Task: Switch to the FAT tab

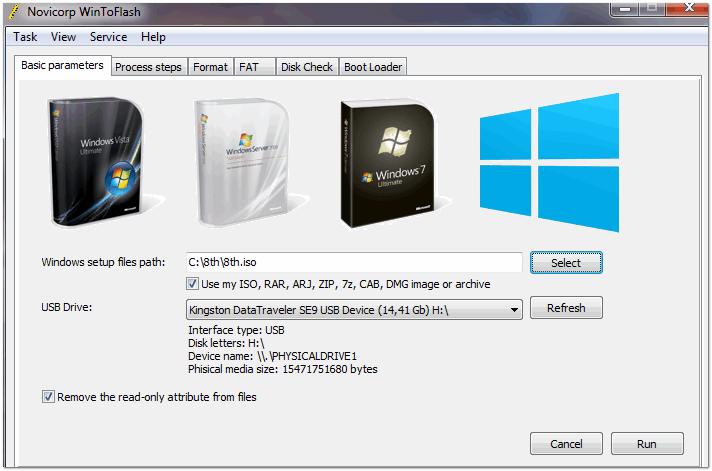Action: (x=254, y=67)
